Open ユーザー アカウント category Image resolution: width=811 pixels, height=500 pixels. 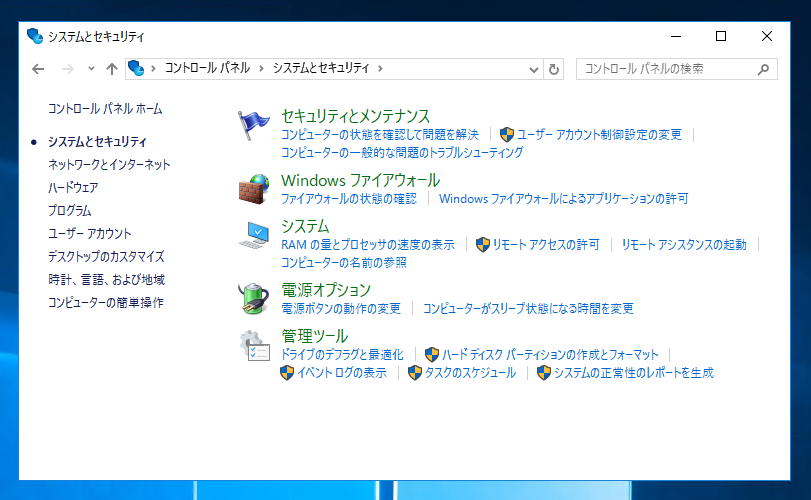coord(89,234)
